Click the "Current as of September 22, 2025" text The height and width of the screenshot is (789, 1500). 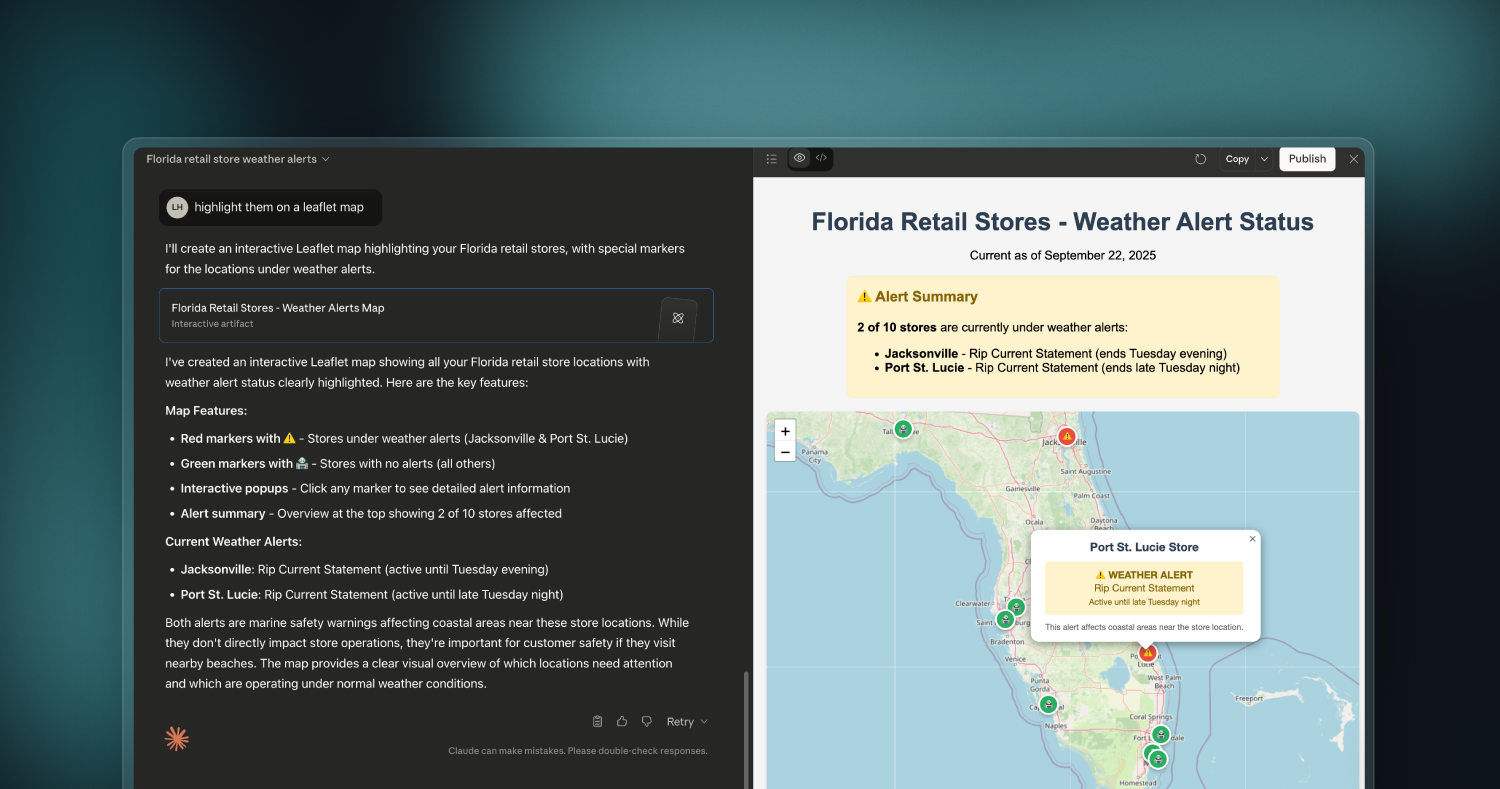1063,255
